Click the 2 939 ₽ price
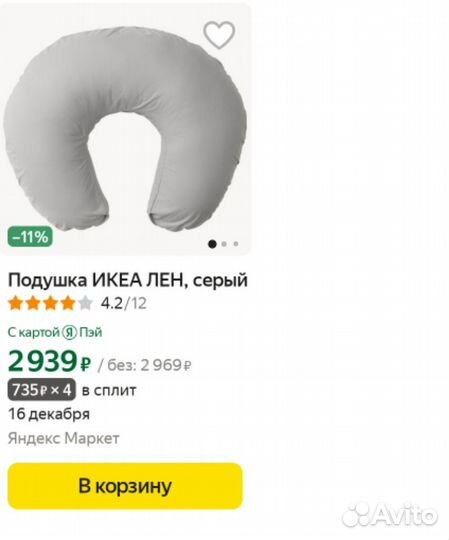This screenshot has width=449, height=540. point(50,361)
